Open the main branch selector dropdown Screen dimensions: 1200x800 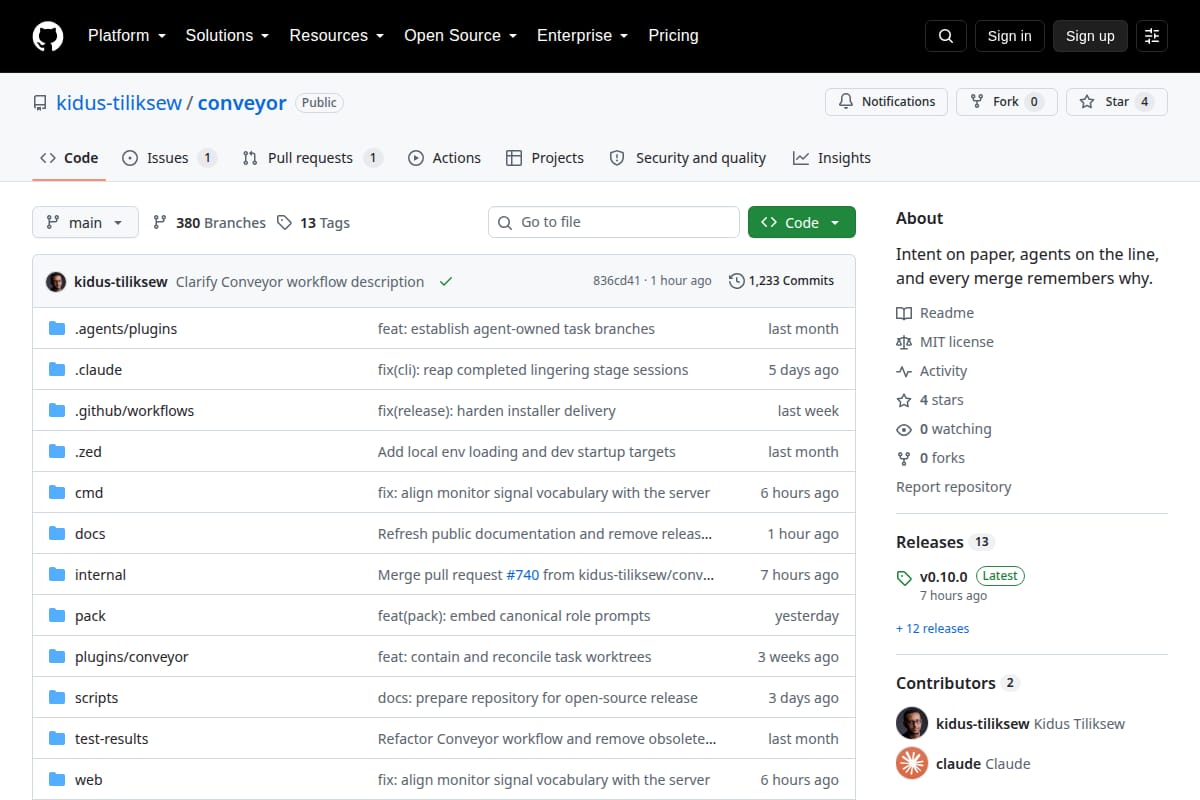85,223
